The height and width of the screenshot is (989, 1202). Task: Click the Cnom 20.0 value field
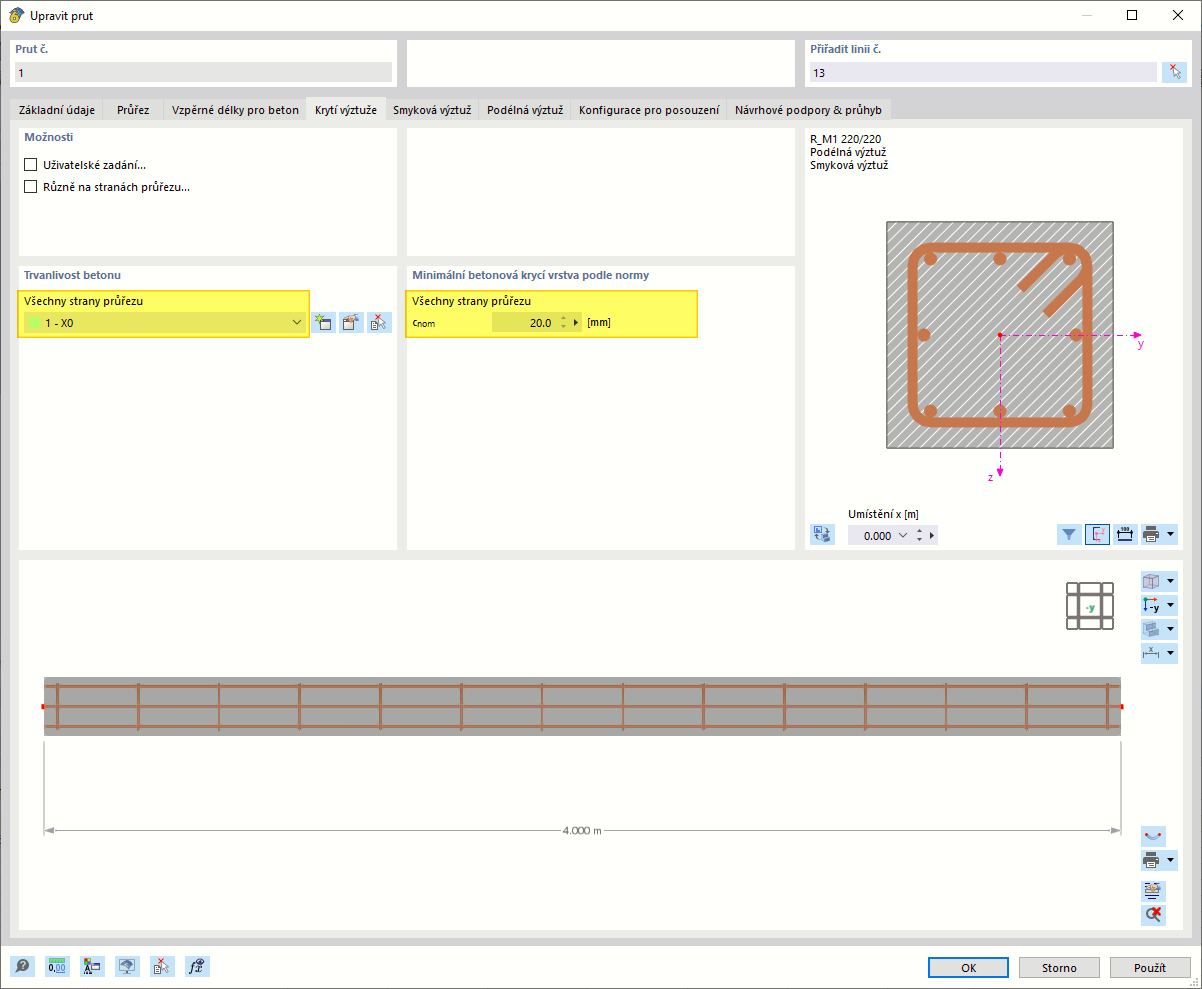click(524, 323)
